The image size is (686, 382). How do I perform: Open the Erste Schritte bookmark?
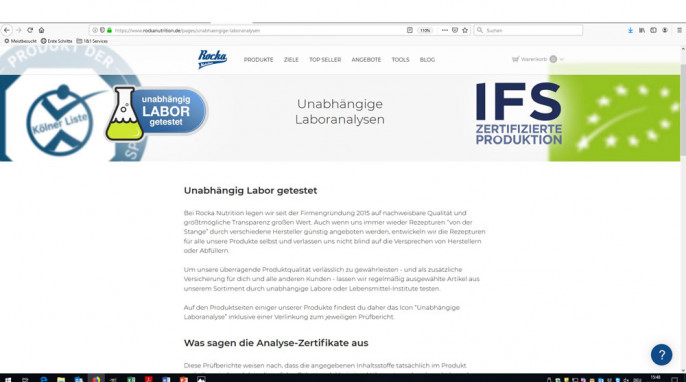[x=56, y=41]
